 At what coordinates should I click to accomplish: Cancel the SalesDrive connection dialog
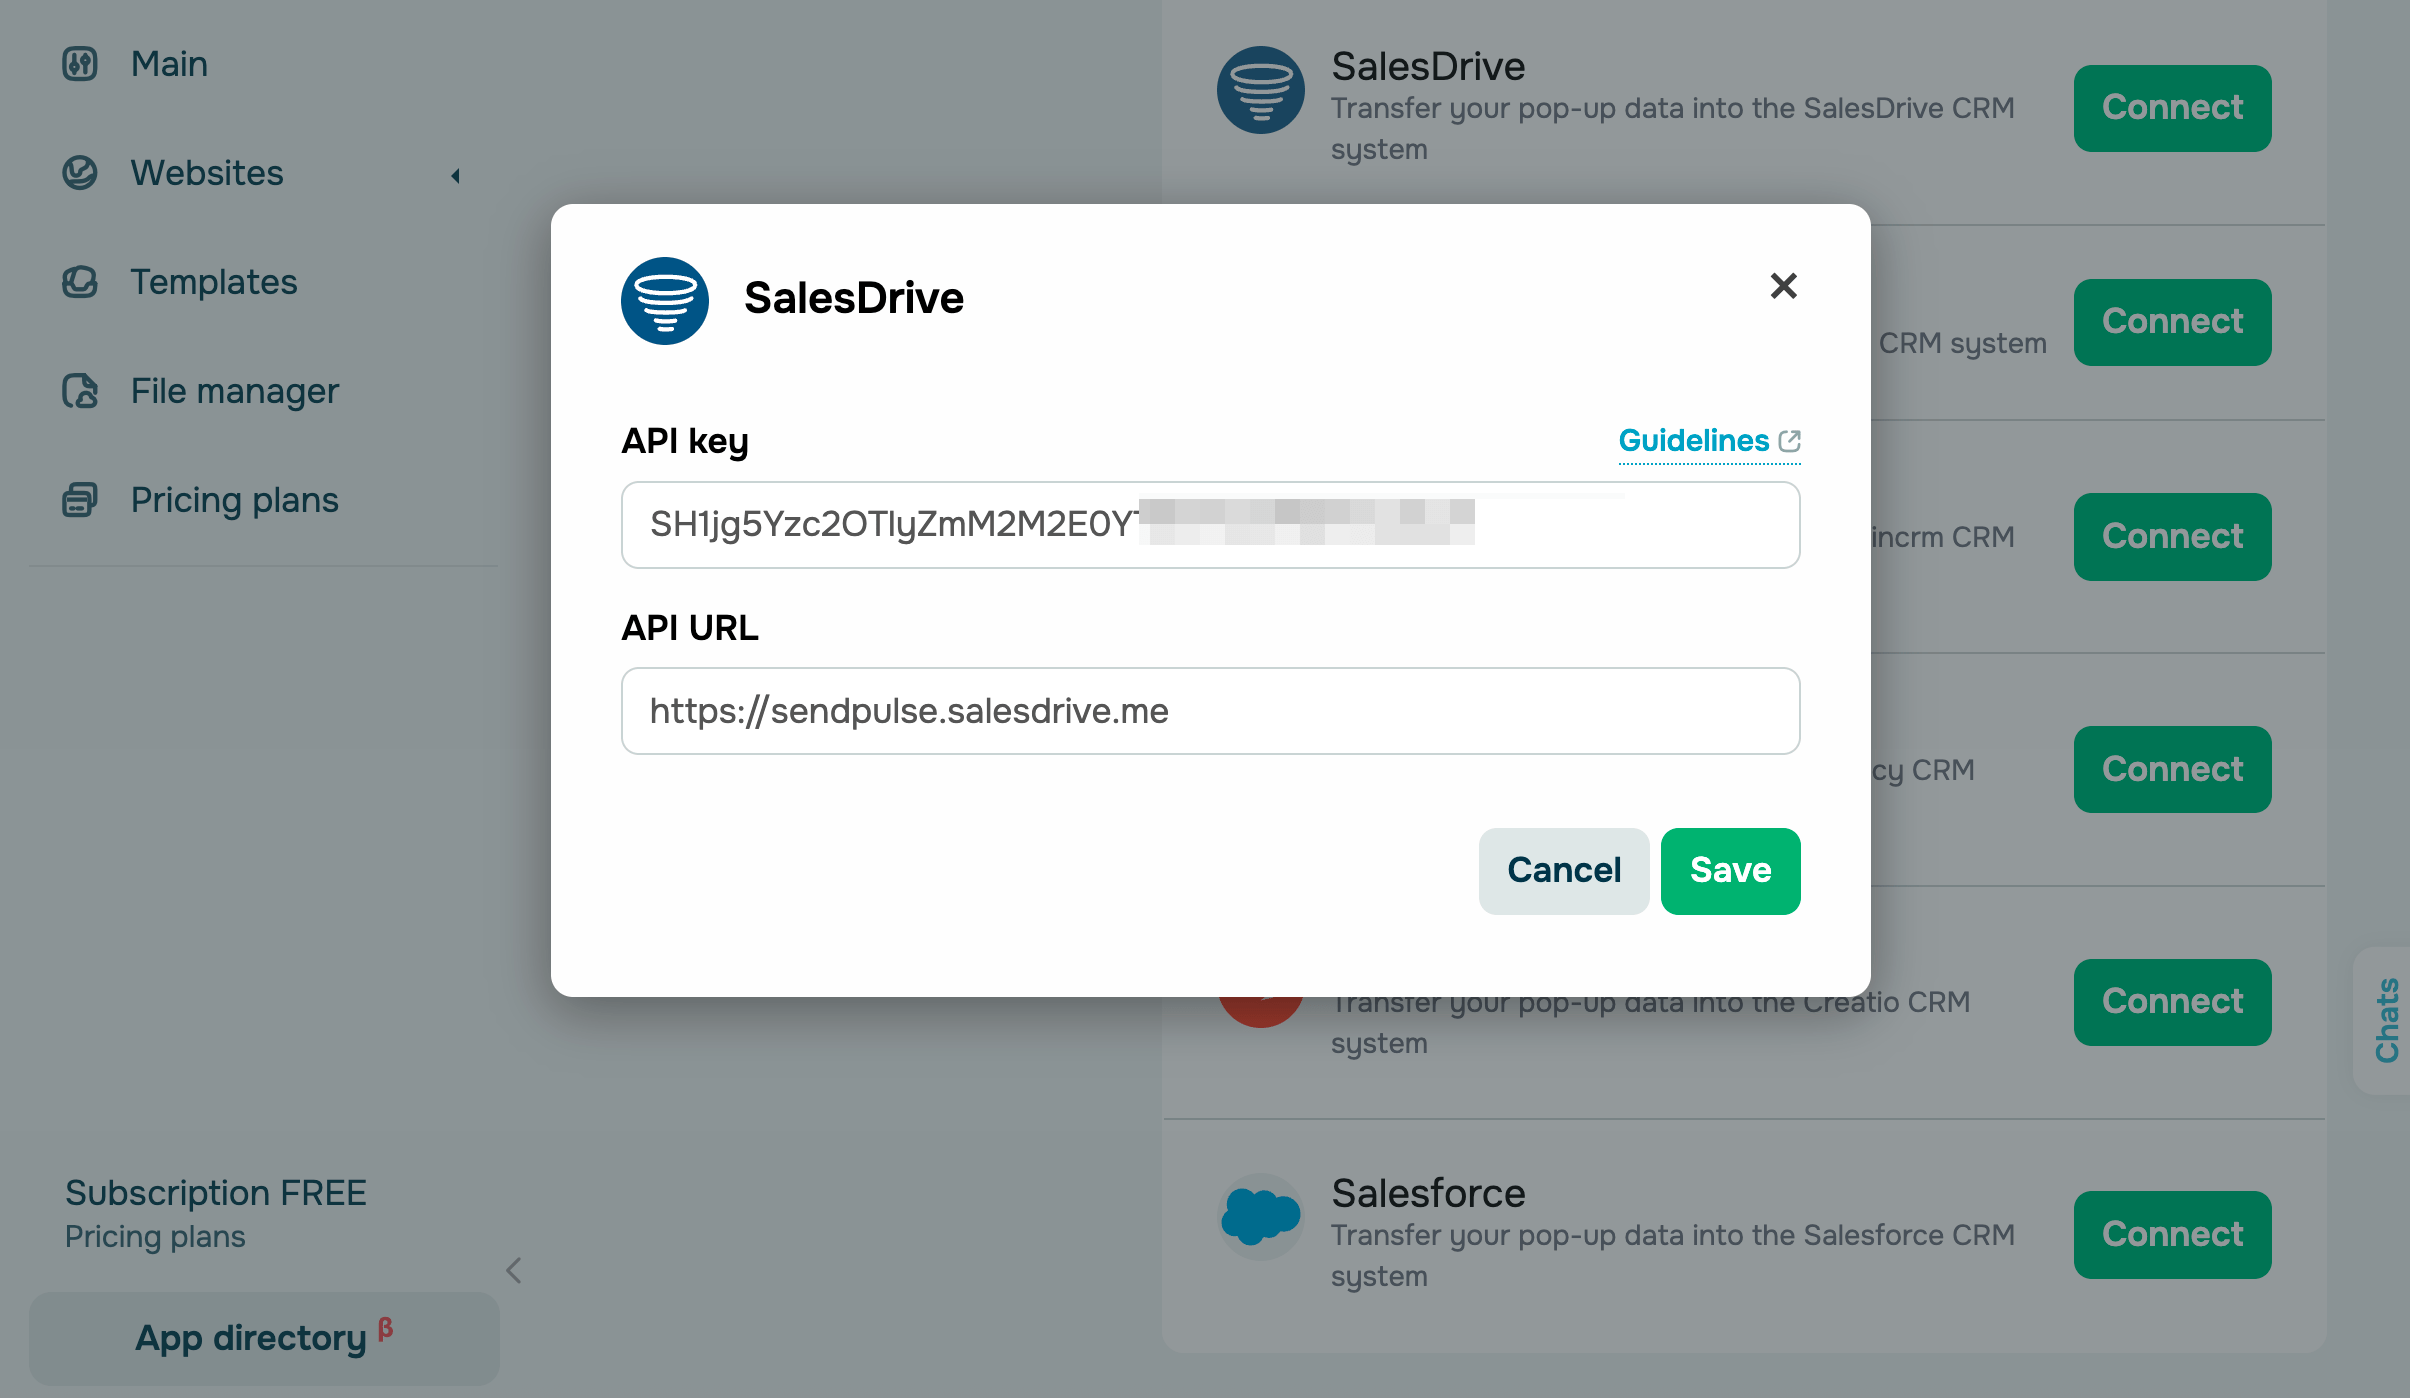(1563, 871)
